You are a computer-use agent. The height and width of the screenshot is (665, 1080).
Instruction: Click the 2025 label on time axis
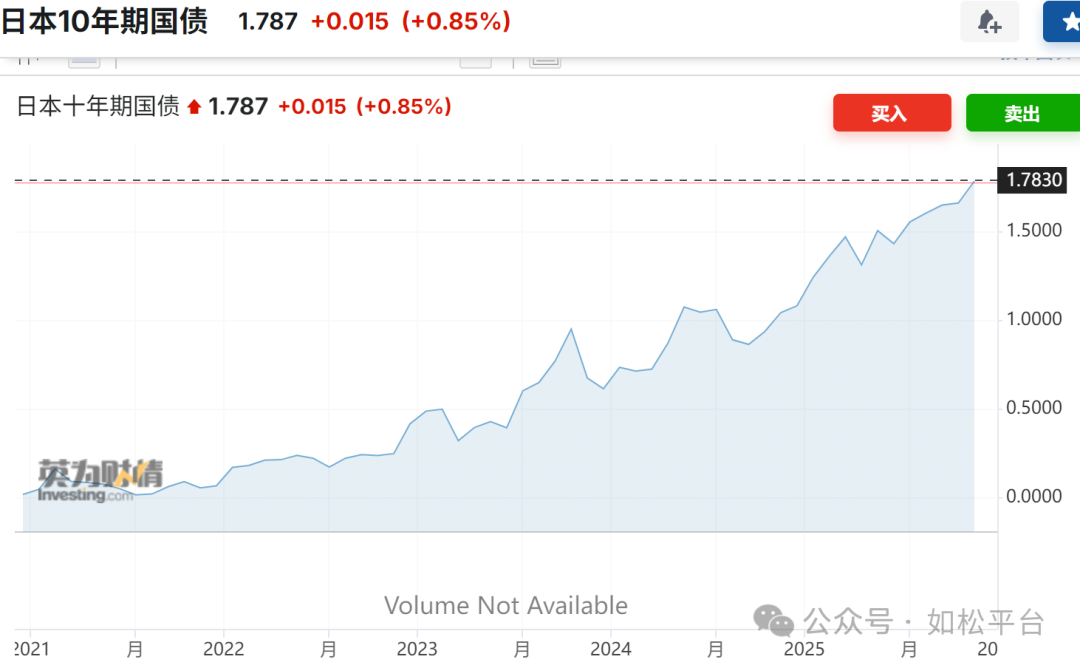point(804,649)
